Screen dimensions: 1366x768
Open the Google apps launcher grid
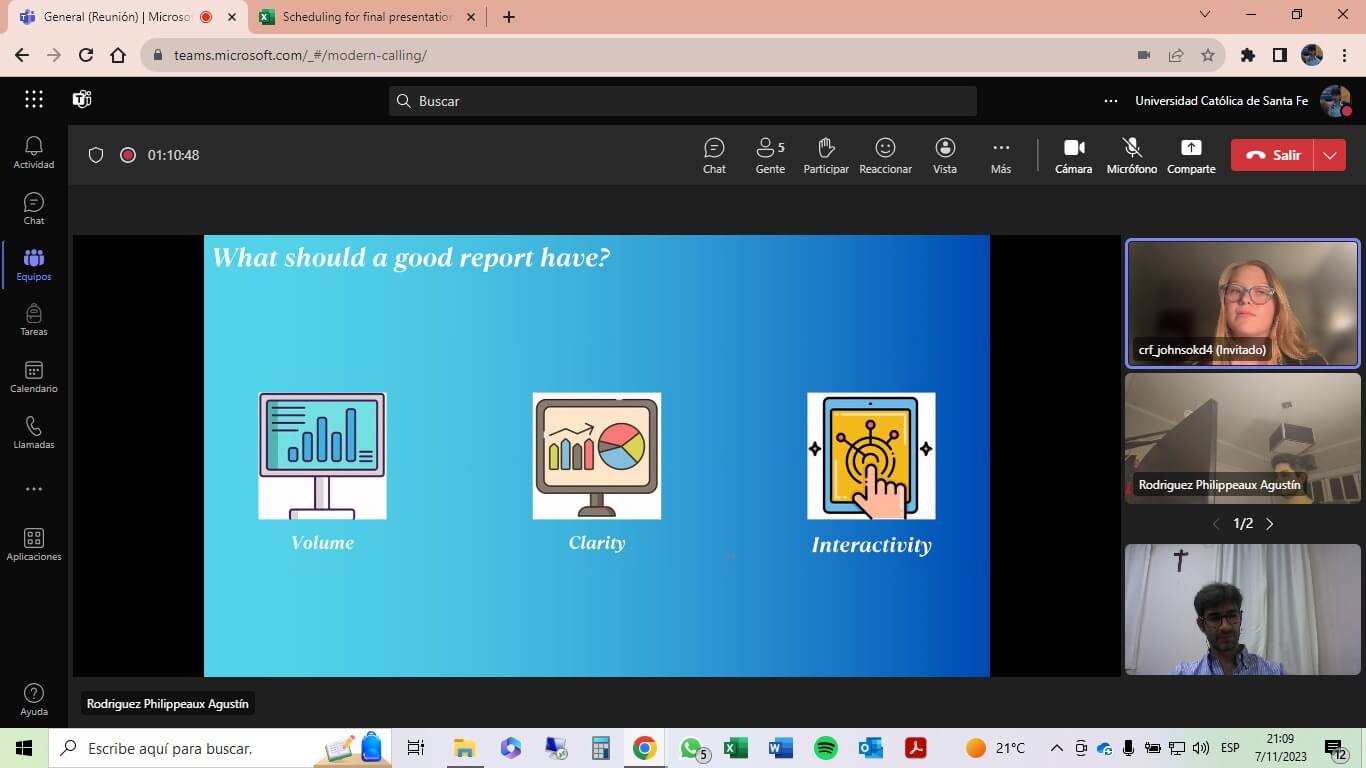pos(34,99)
